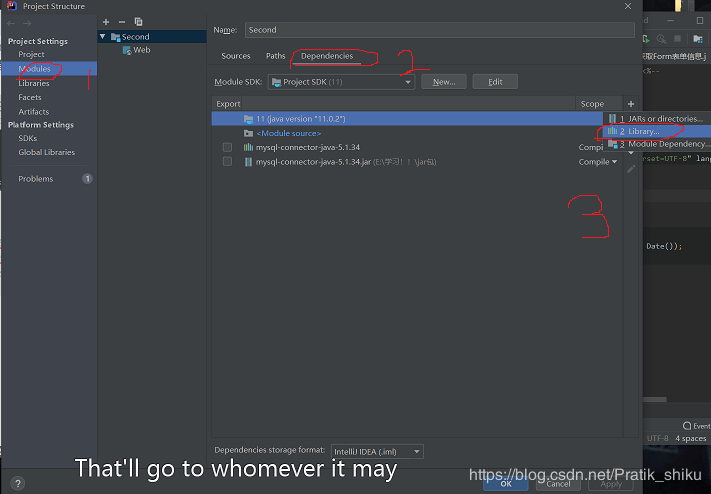Select mysql-connector-java-5.1.34 library row

[x=407, y=147]
